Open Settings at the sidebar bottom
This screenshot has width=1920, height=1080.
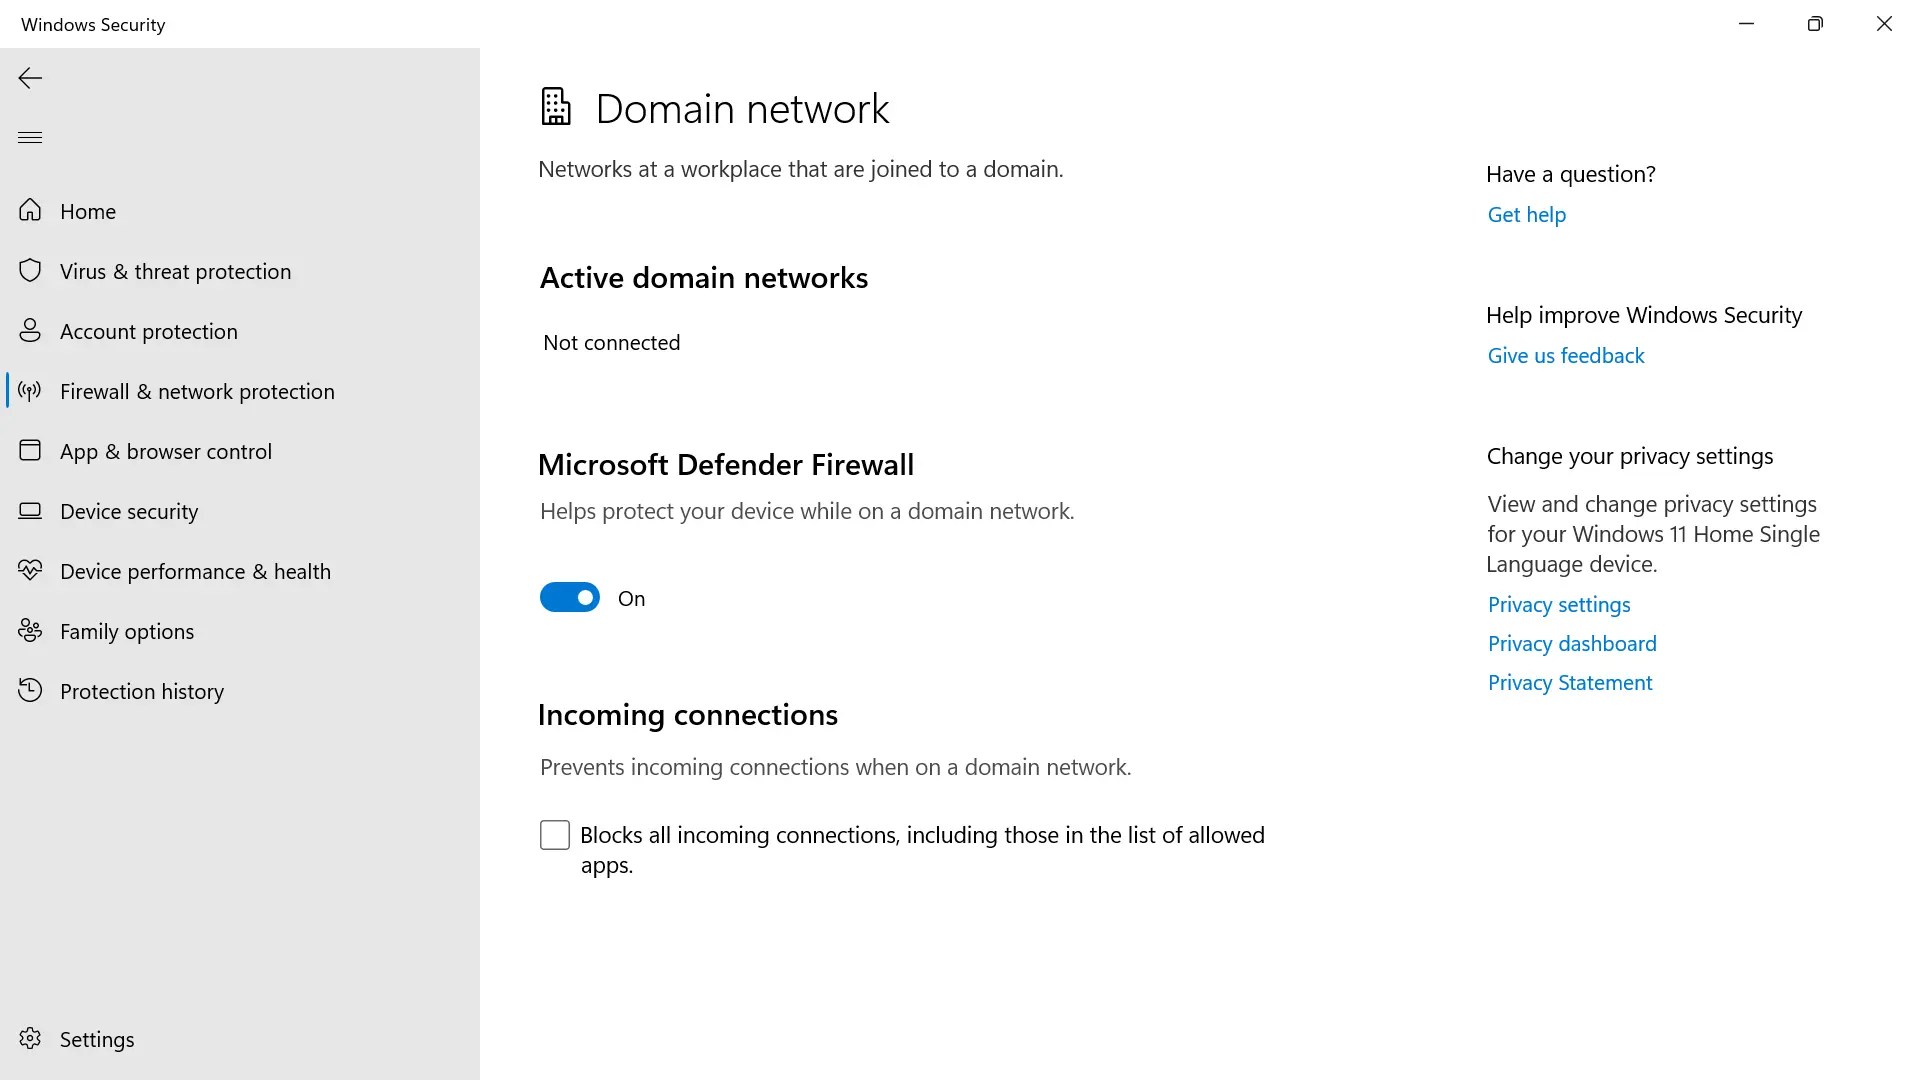coord(96,1039)
